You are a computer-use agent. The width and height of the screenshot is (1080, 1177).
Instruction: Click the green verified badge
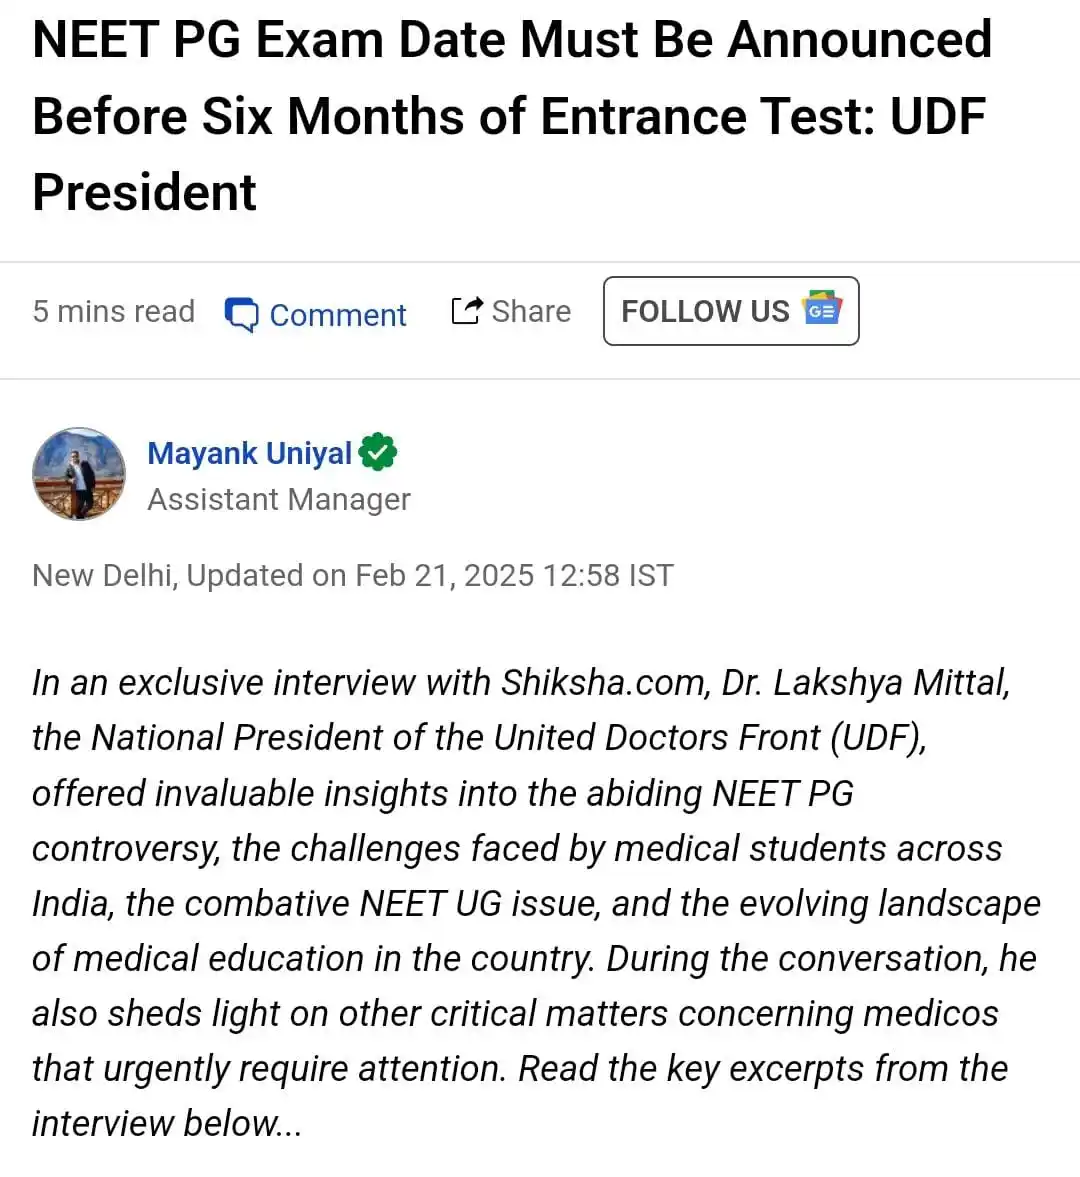pyautogui.click(x=378, y=452)
